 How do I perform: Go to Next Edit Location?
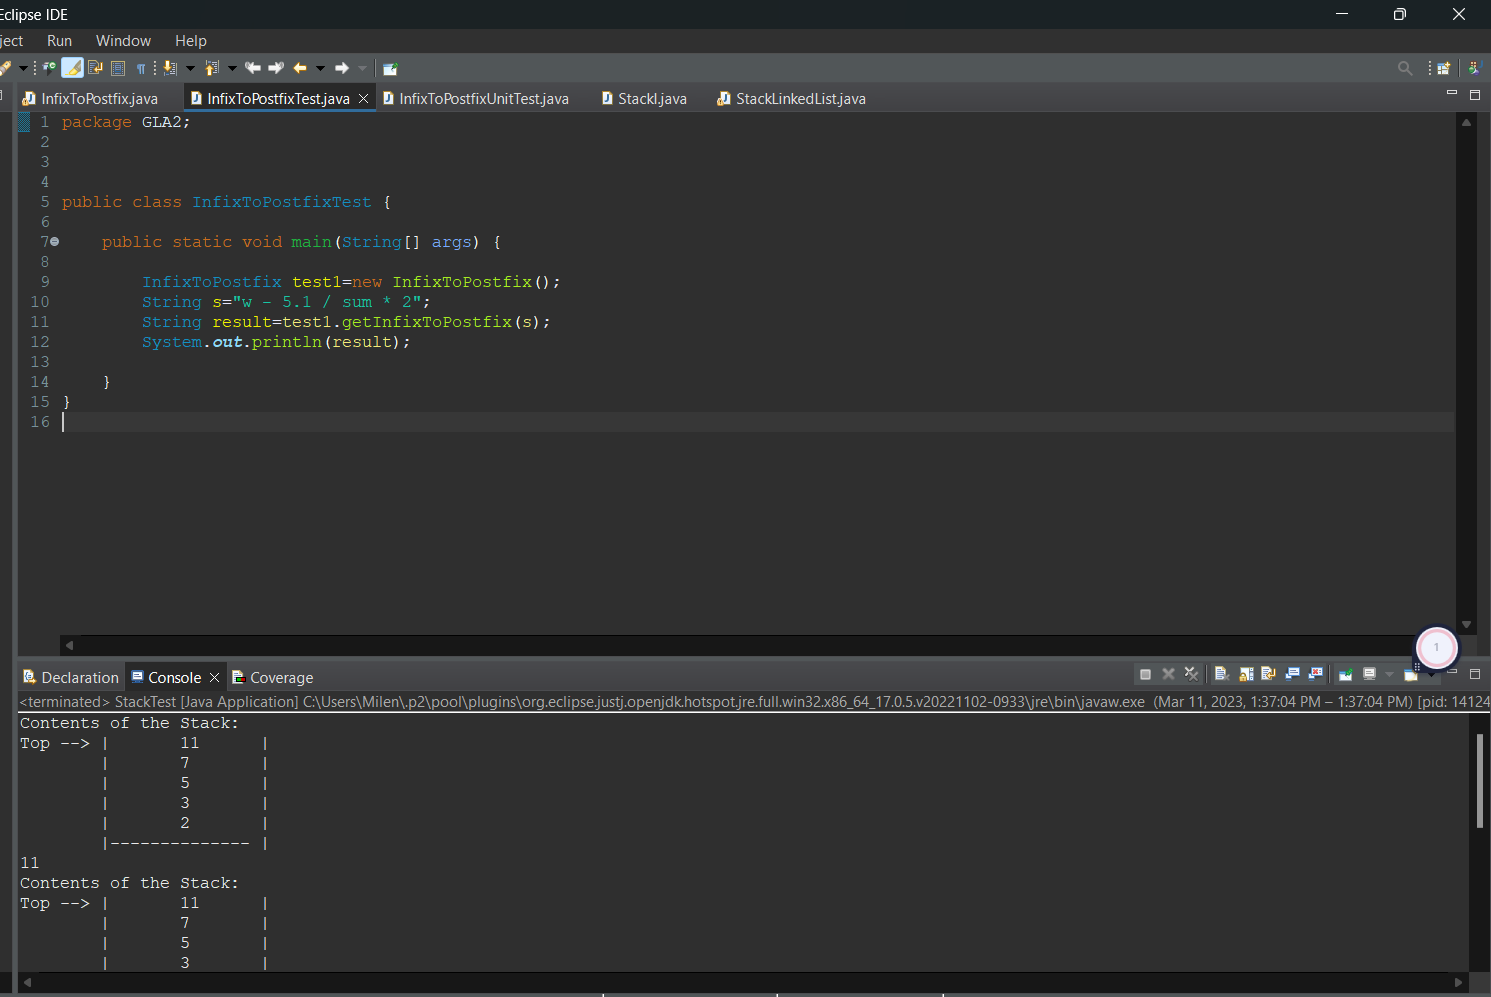click(x=276, y=68)
